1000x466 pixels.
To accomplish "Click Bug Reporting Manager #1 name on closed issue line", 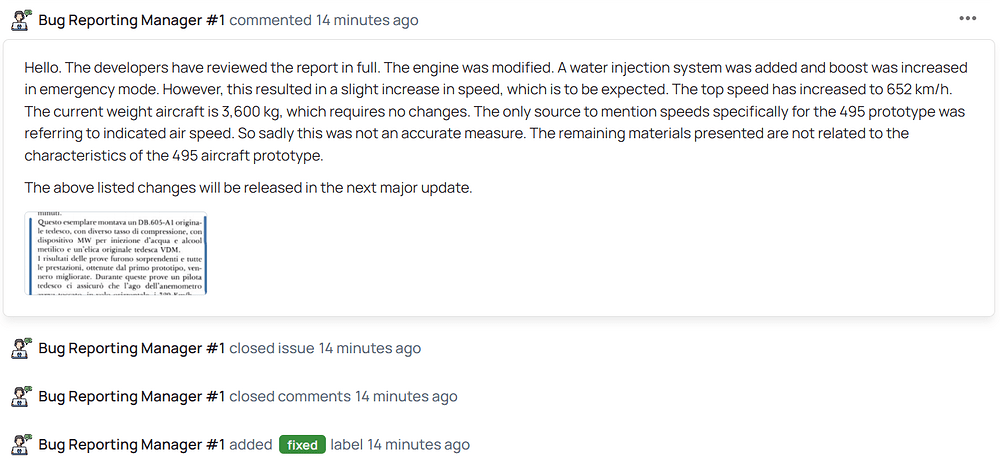I will [x=131, y=348].
